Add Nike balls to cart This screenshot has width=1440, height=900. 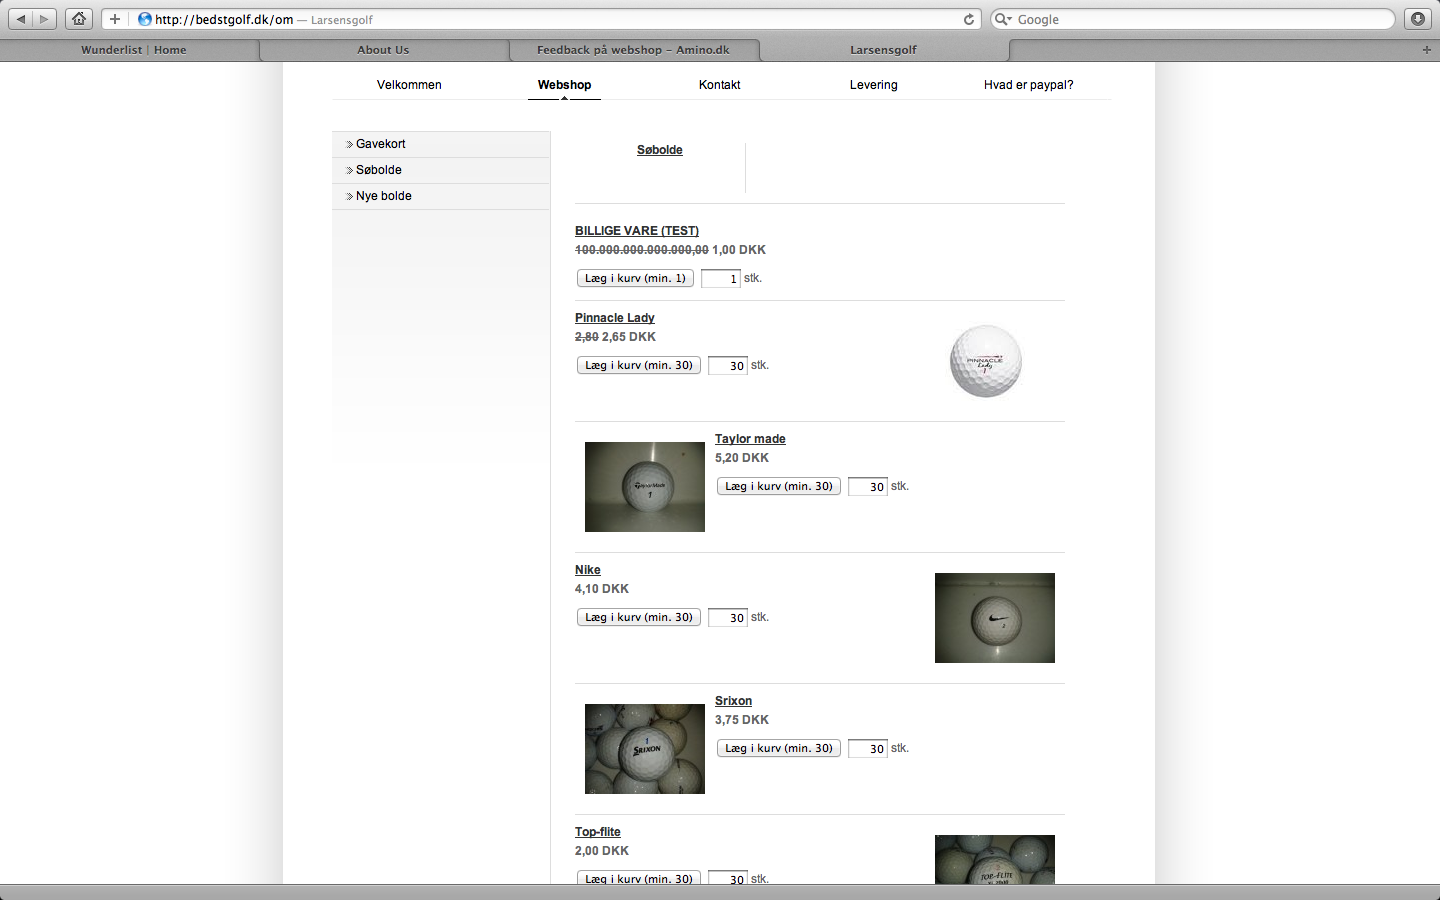639,617
